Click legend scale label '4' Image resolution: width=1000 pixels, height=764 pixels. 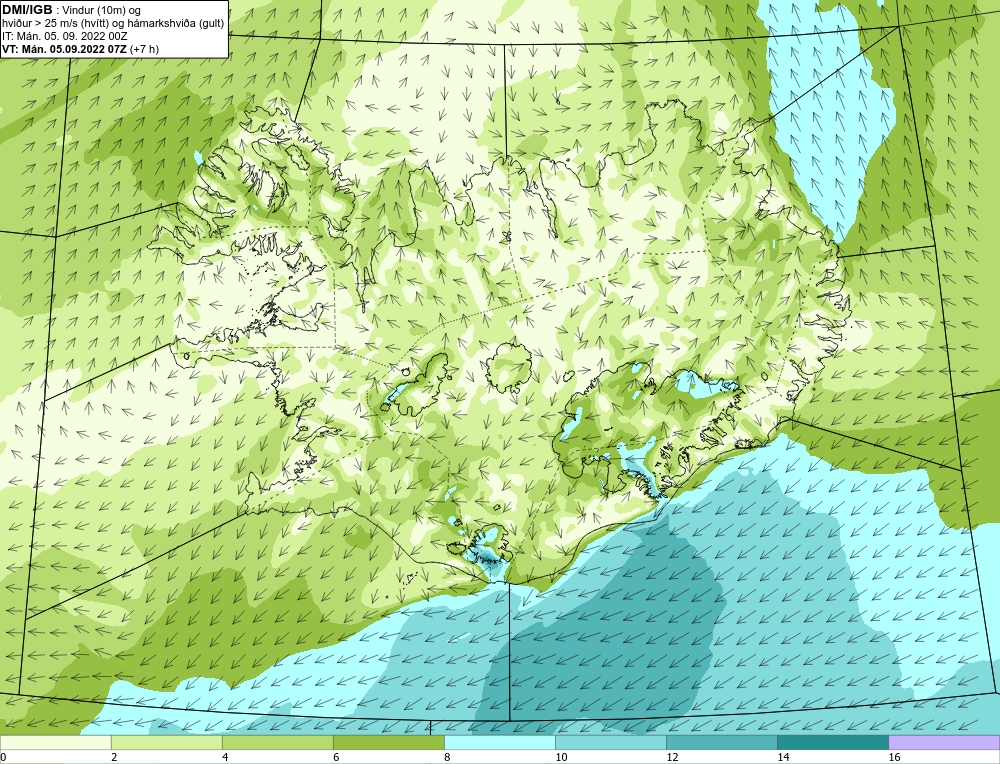(225, 757)
